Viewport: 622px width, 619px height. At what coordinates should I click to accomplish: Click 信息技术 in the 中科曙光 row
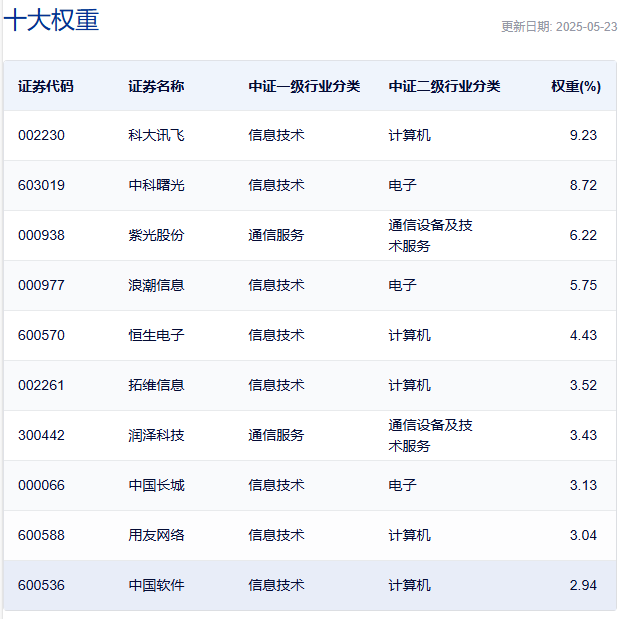click(x=276, y=185)
